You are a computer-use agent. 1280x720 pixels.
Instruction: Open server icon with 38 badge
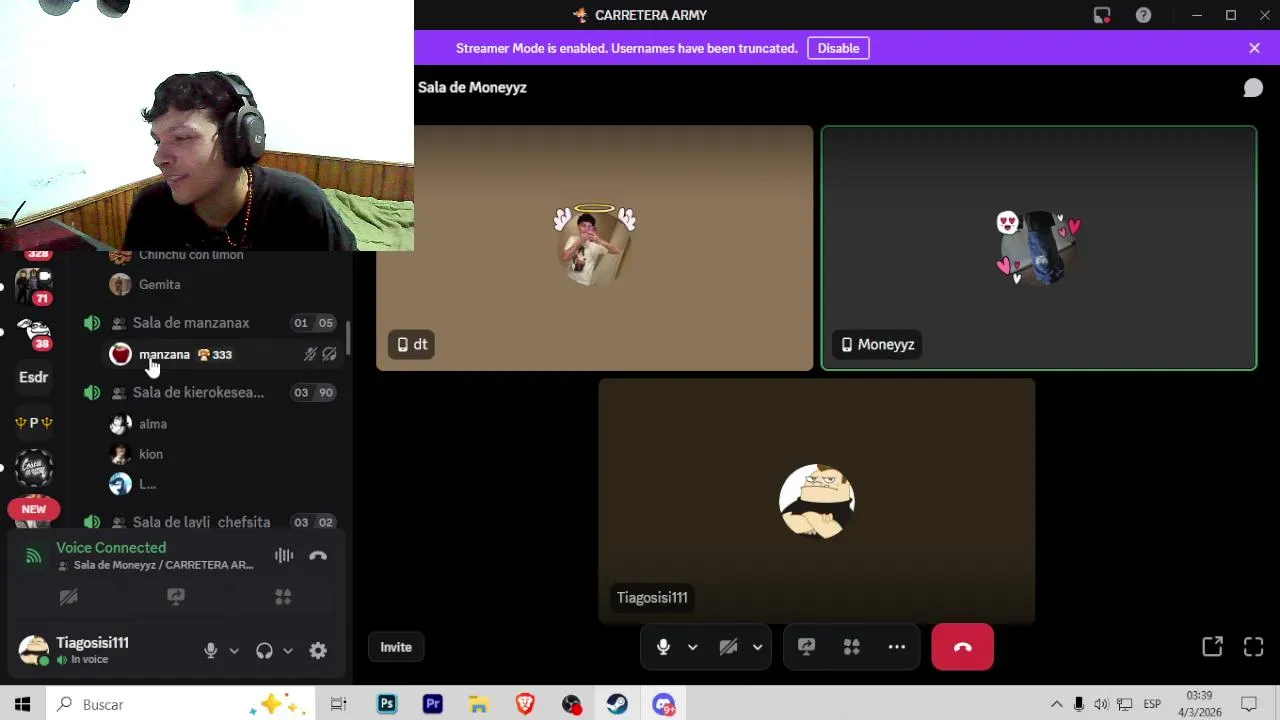coord(34,332)
